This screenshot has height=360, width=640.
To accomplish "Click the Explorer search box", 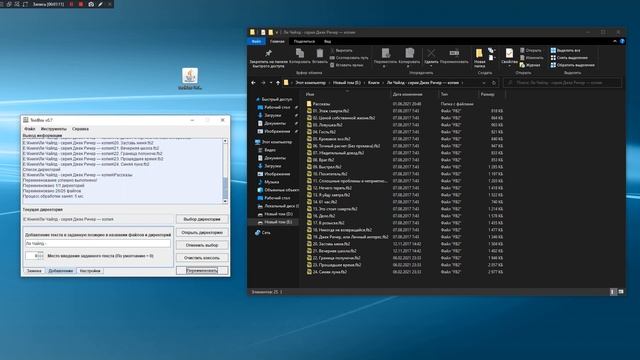I will pos(563,83).
